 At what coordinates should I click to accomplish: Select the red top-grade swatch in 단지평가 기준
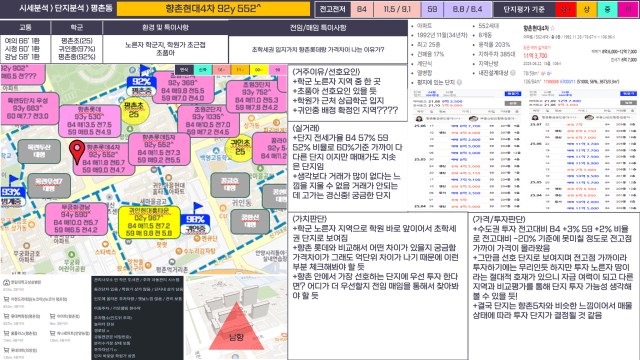coord(566,9)
